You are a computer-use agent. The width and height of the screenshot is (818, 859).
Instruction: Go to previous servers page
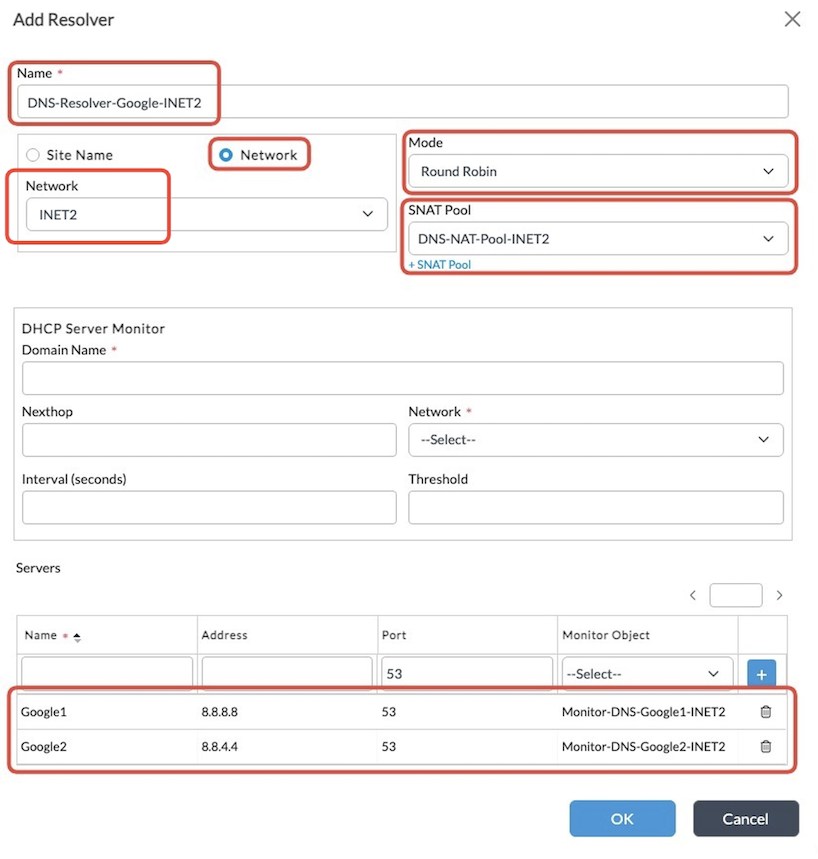(x=693, y=595)
